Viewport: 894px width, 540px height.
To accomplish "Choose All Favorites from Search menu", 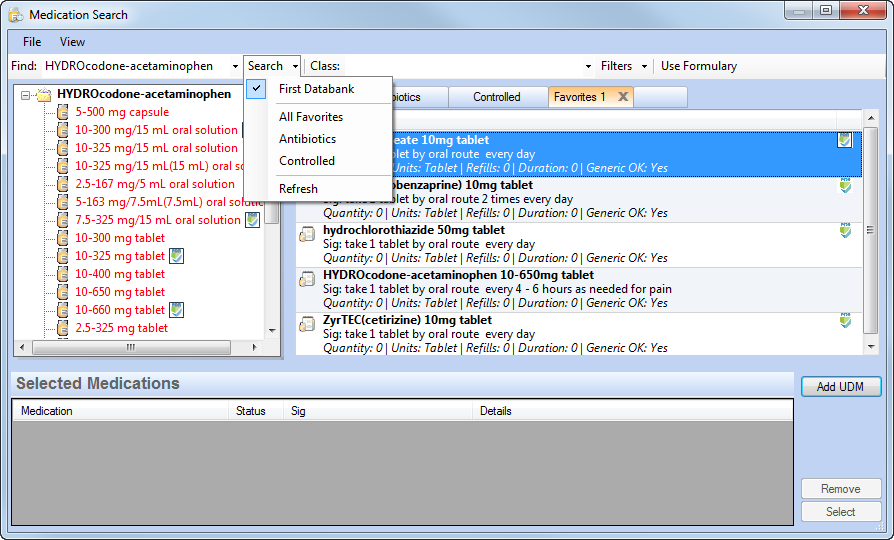I will [318, 117].
